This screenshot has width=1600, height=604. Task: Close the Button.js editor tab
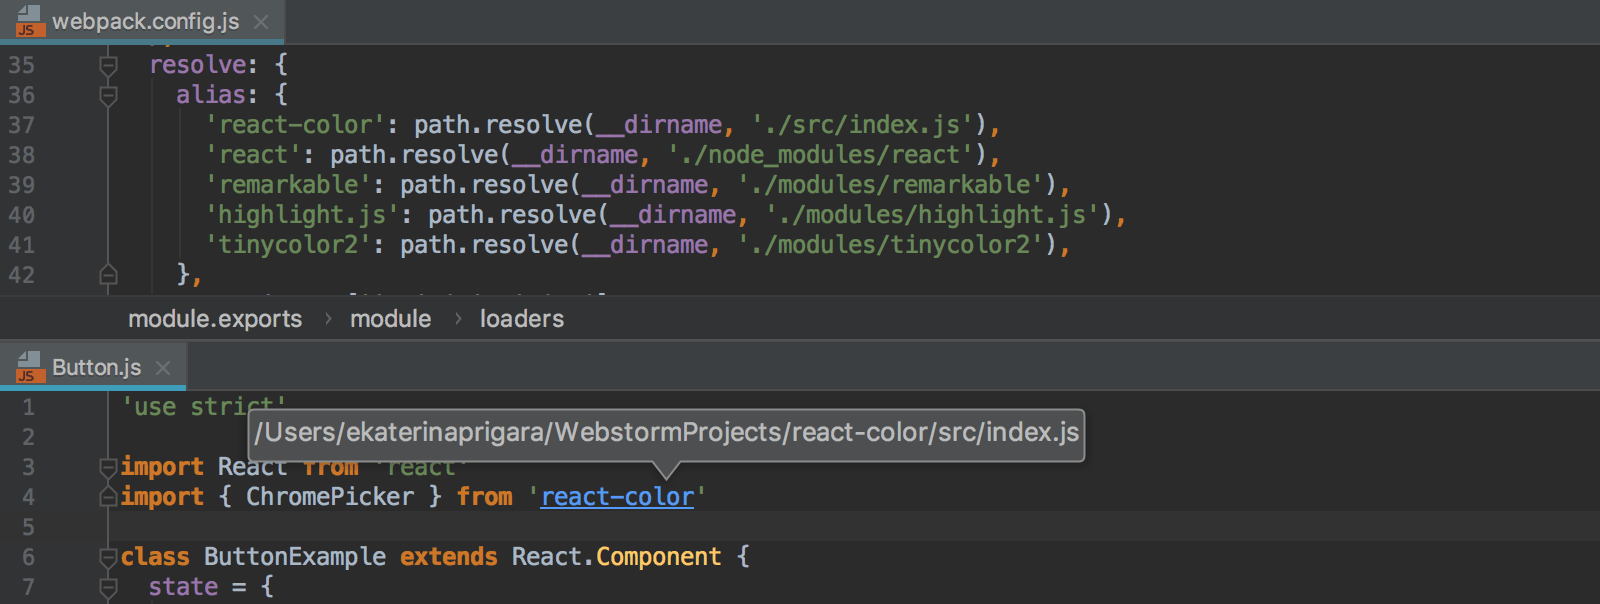tap(163, 368)
